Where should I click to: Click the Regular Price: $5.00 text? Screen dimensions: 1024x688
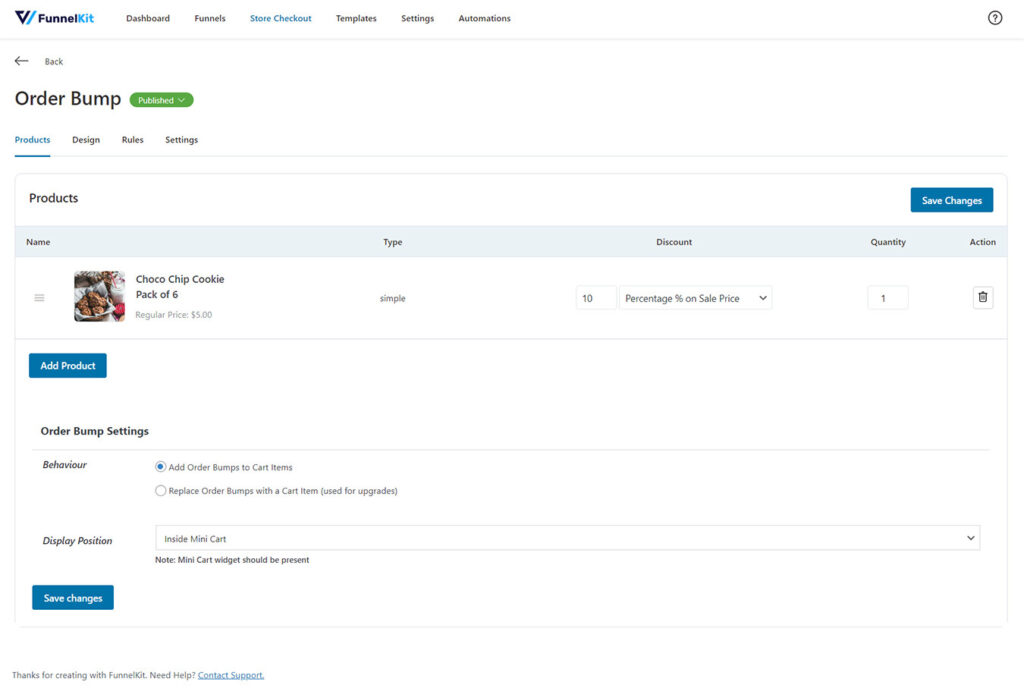(174, 315)
